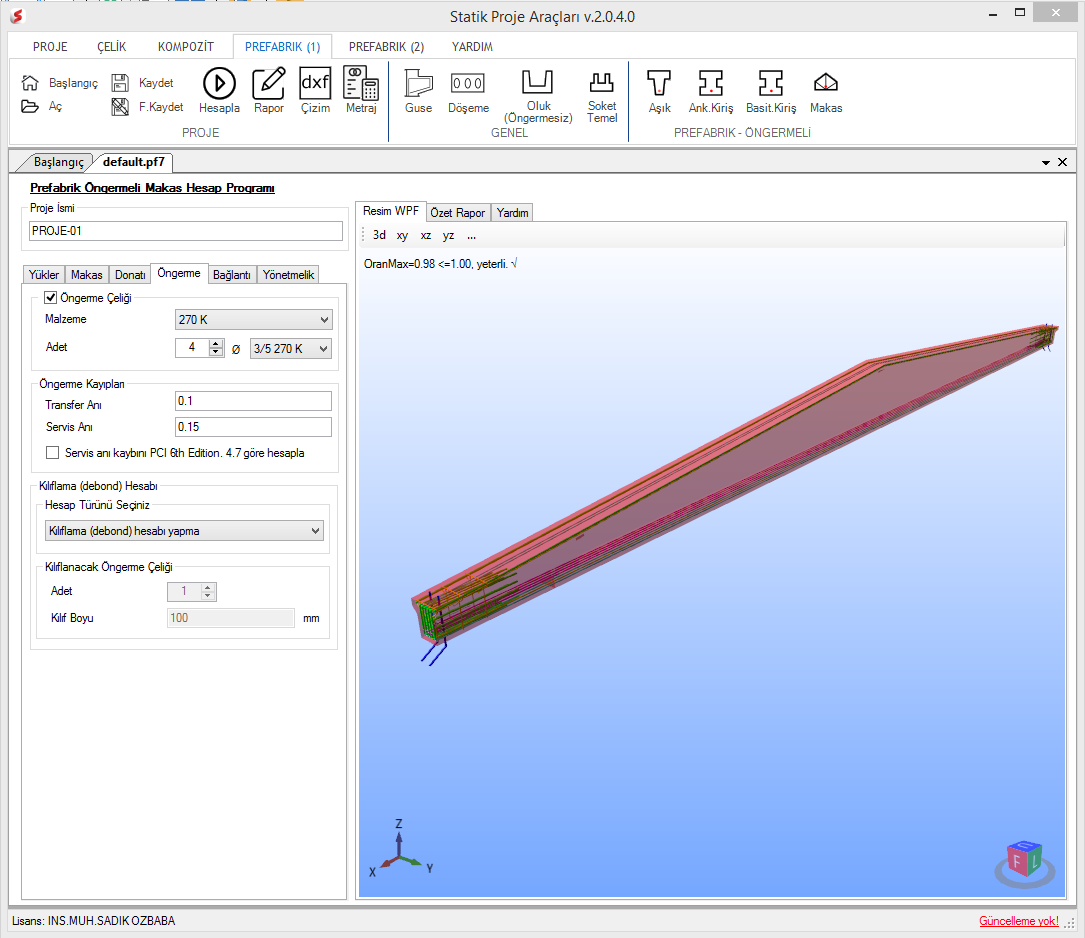Switch to the Makas settings tab
1085x938 pixels.
(86, 275)
